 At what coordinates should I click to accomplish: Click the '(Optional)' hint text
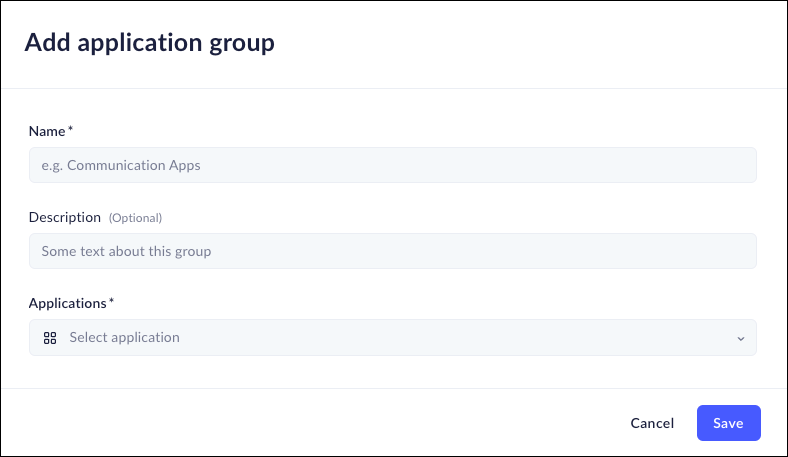[135, 218]
